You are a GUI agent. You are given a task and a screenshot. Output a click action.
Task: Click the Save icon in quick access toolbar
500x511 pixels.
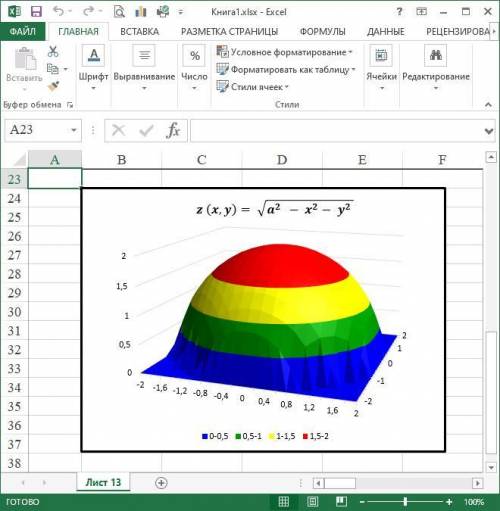[x=36, y=12]
